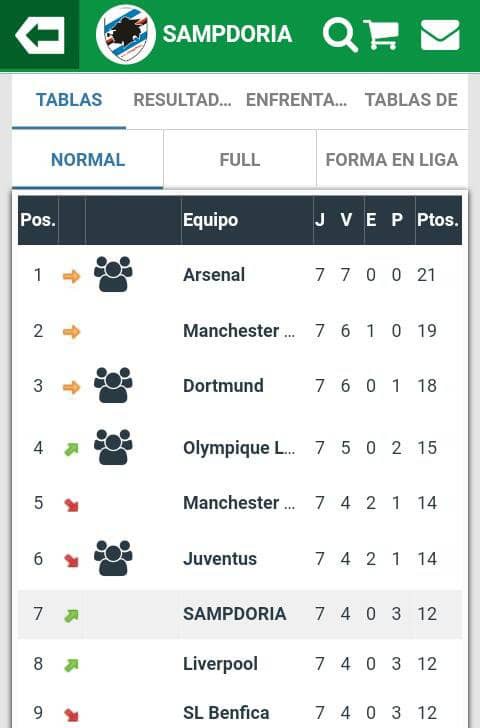The width and height of the screenshot is (480, 728).
Task: Tap Dortmund's manager group icon
Action: click(113, 385)
